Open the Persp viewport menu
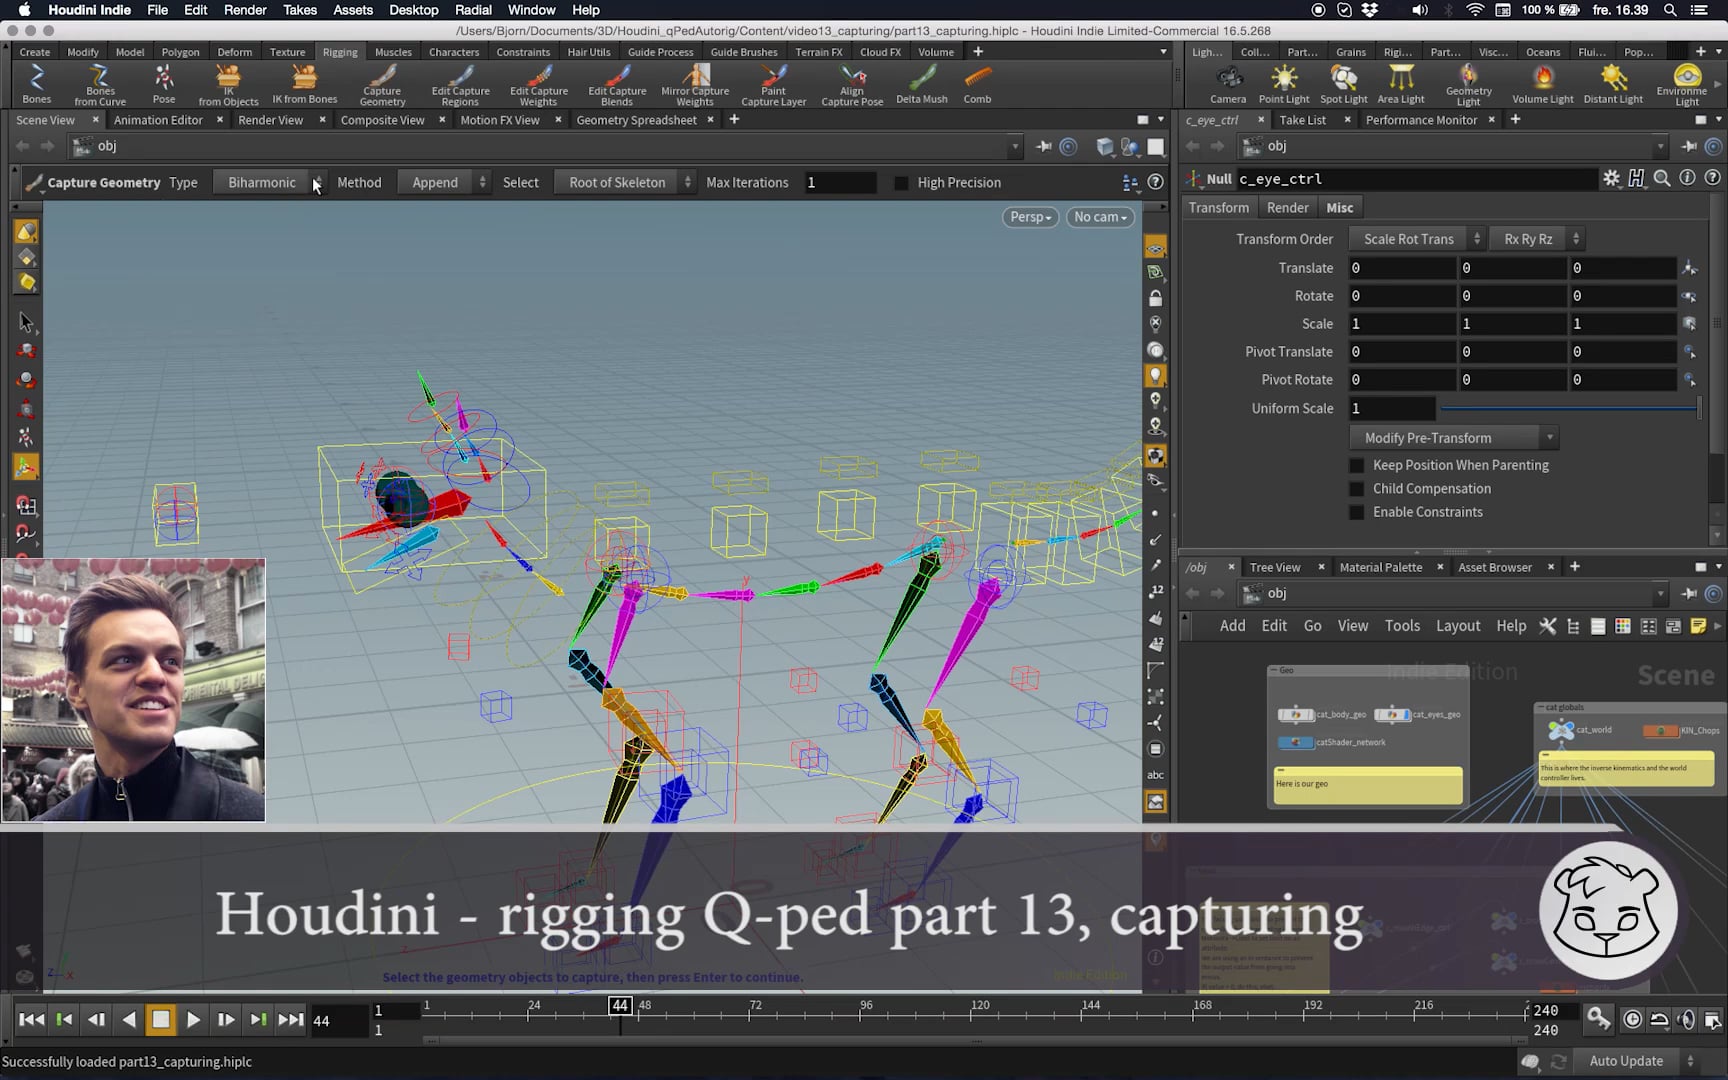 click(x=1030, y=217)
